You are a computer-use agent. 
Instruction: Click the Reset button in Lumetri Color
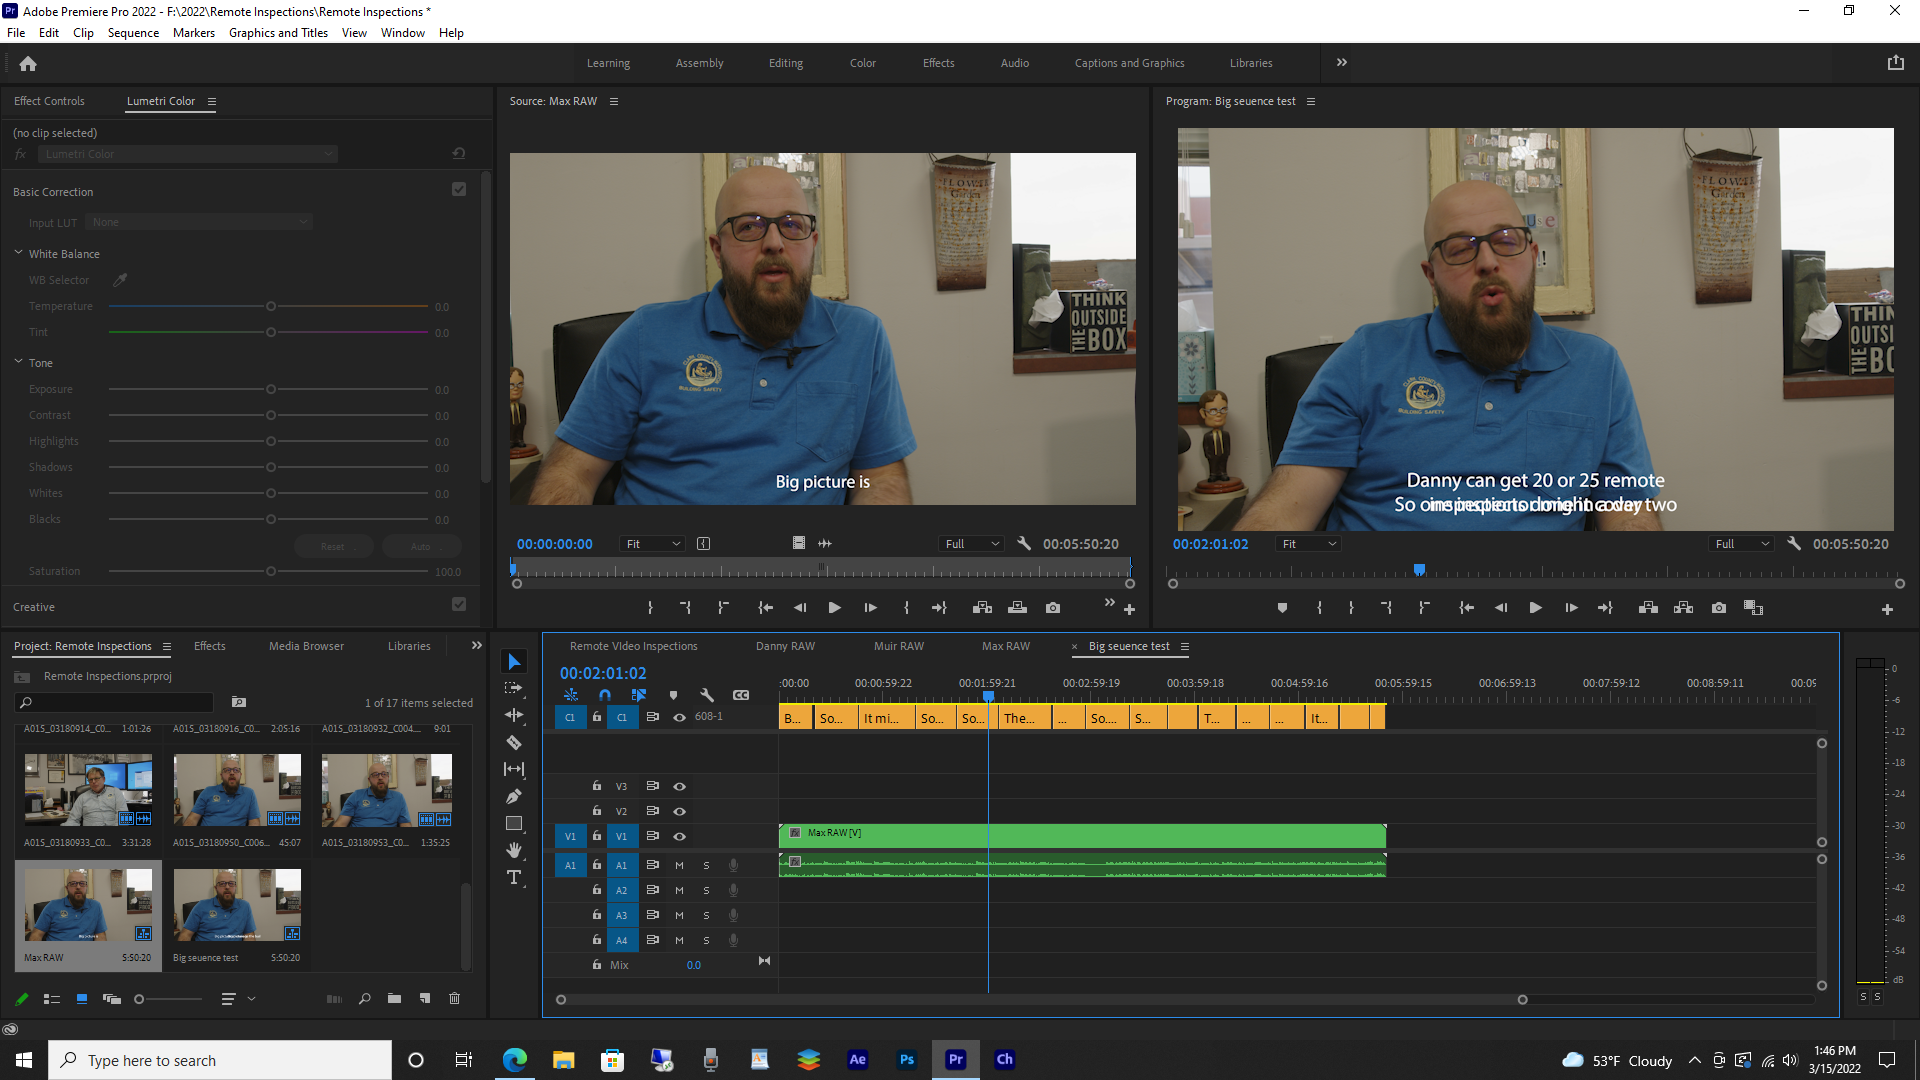333,546
